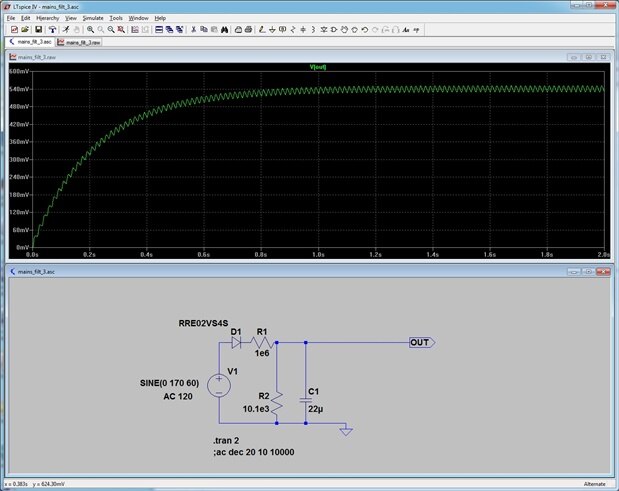Select the Drag closed-hand tool
Viewport: 619px width, 491px height.
(355, 30)
